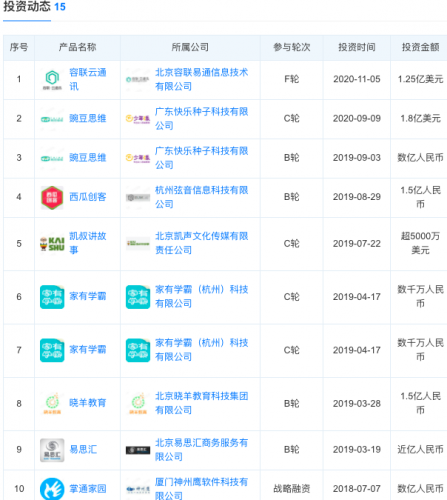Open 北京晓羊教育科技集团有限公司 link
Image resolution: width=447 pixels, height=500 pixels.
click(x=201, y=403)
